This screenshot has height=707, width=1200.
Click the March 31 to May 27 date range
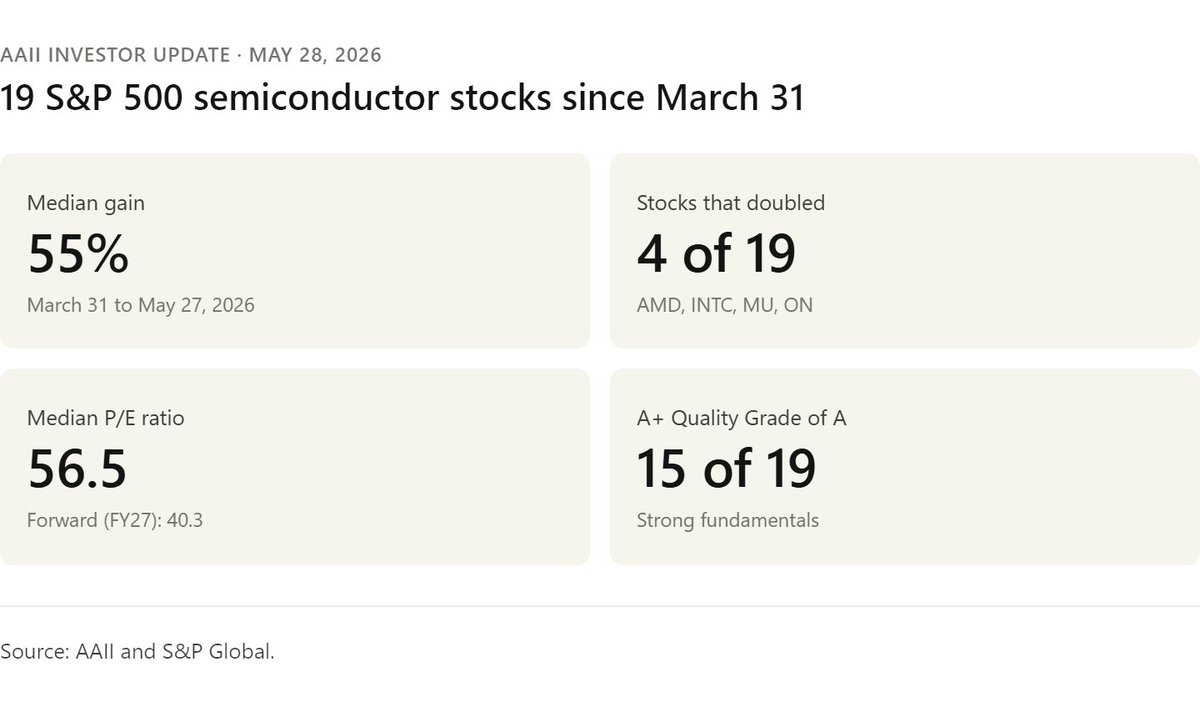[141, 305]
